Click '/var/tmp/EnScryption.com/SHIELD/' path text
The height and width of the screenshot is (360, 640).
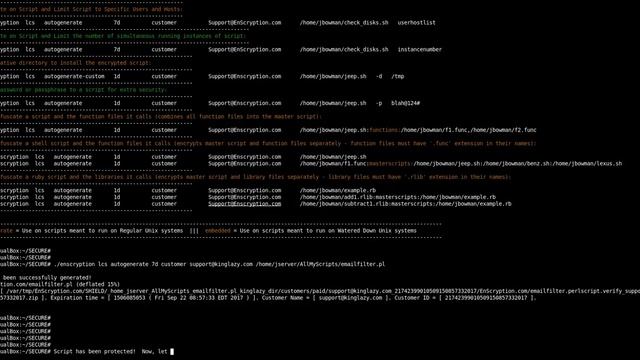click(x=56, y=291)
